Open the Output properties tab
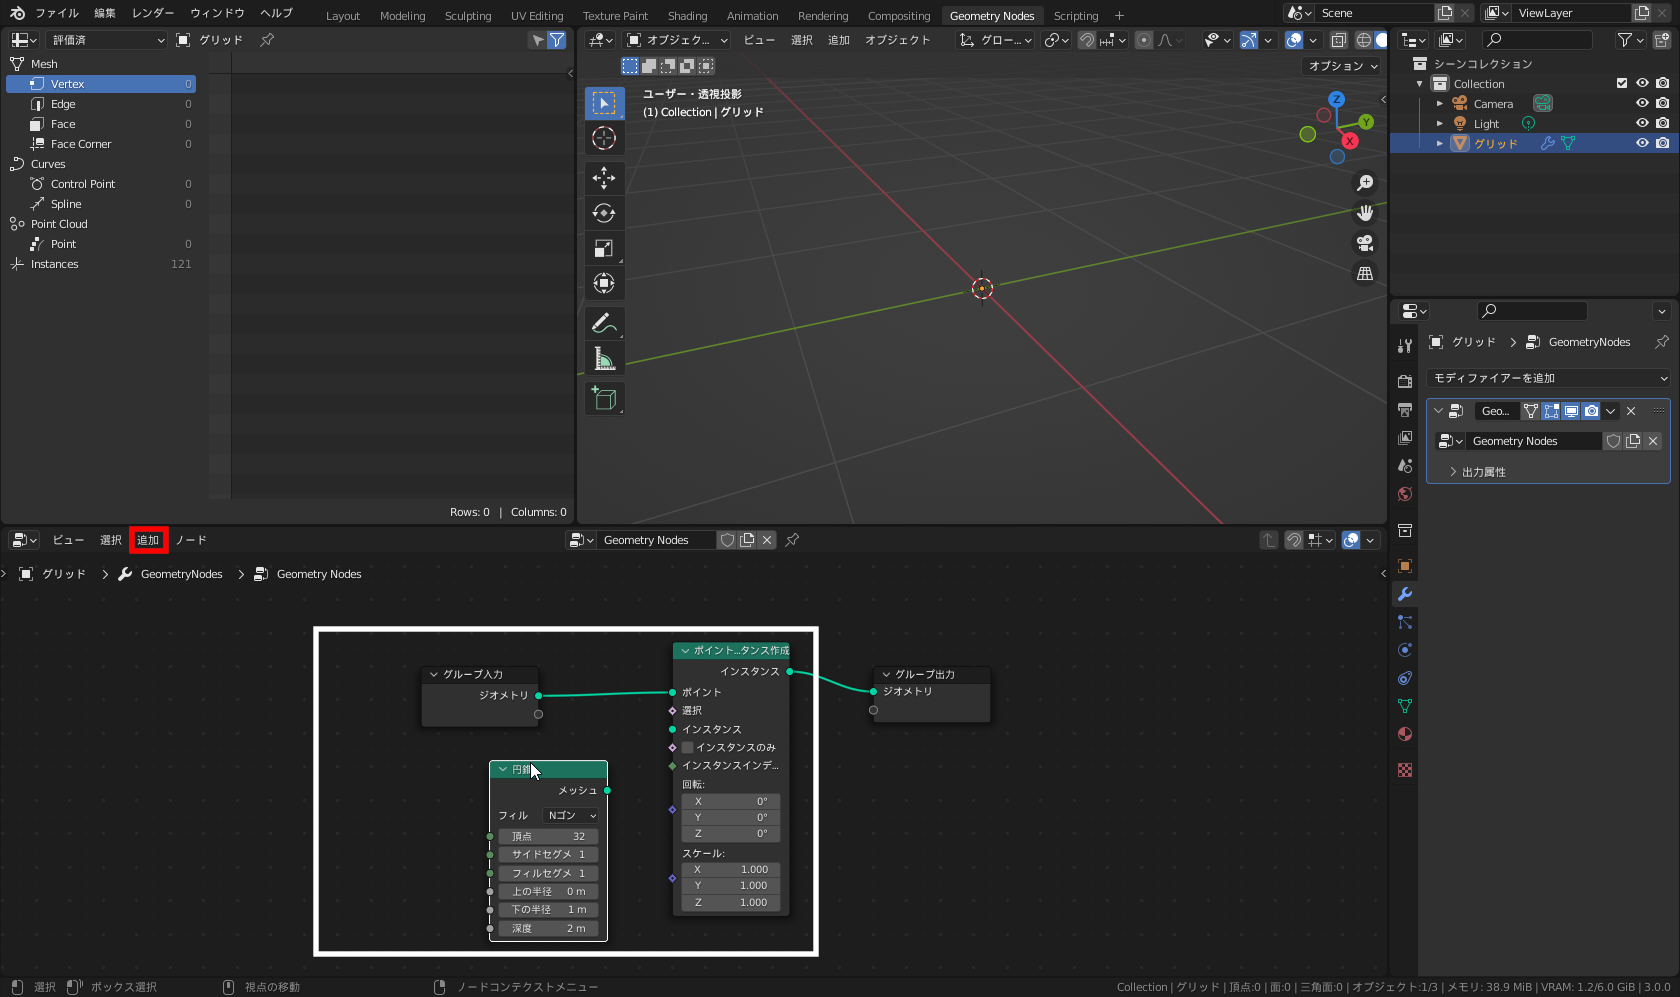The width and height of the screenshot is (1680, 997). pyautogui.click(x=1405, y=410)
